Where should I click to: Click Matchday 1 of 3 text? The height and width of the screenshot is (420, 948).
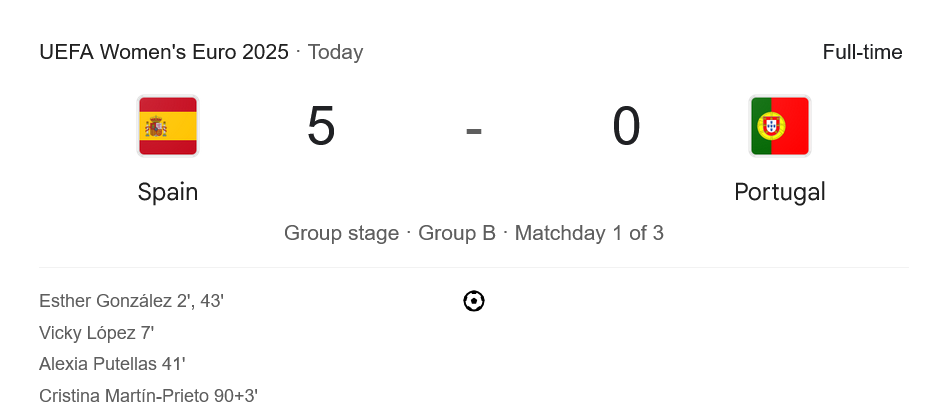click(x=589, y=233)
